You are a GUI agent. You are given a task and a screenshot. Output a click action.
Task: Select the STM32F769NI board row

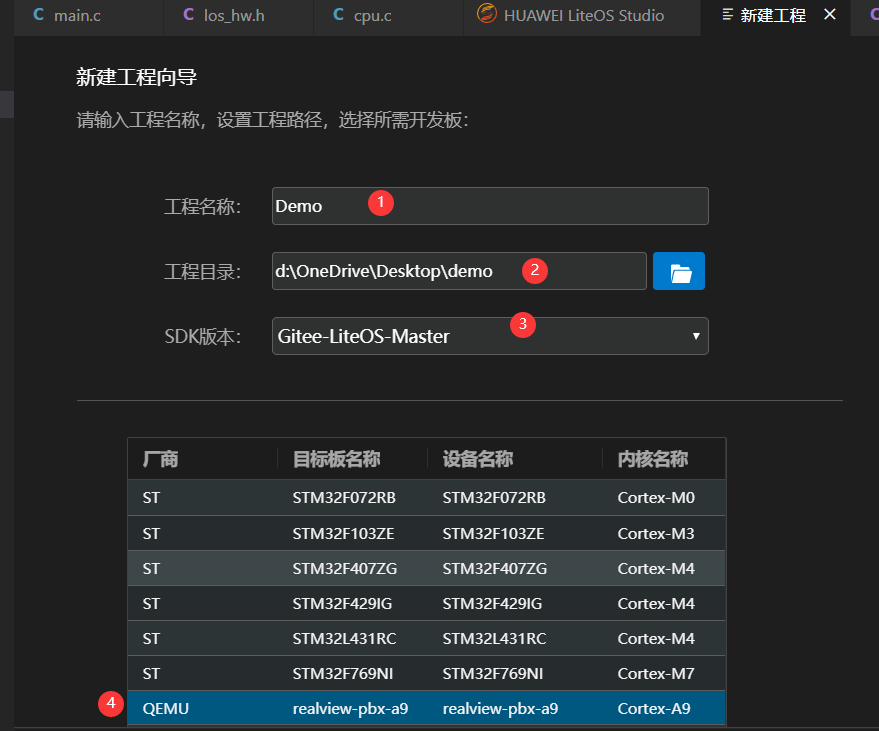(426, 674)
